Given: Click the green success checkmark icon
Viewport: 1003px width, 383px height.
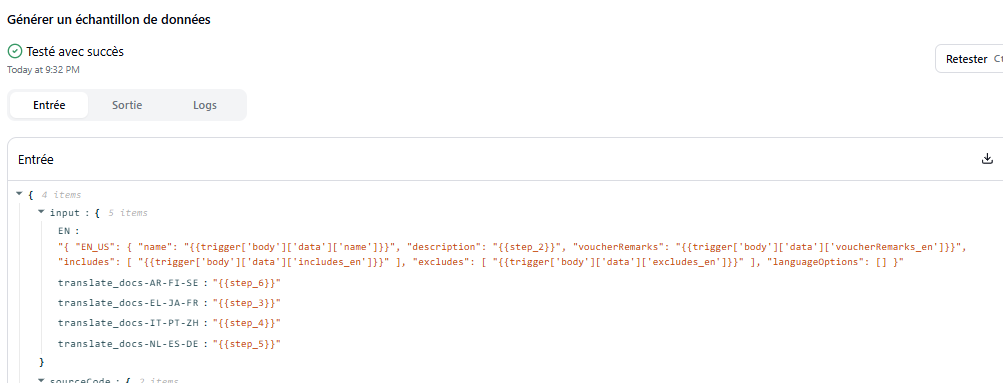Looking at the screenshot, I should [x=15, y=52].
